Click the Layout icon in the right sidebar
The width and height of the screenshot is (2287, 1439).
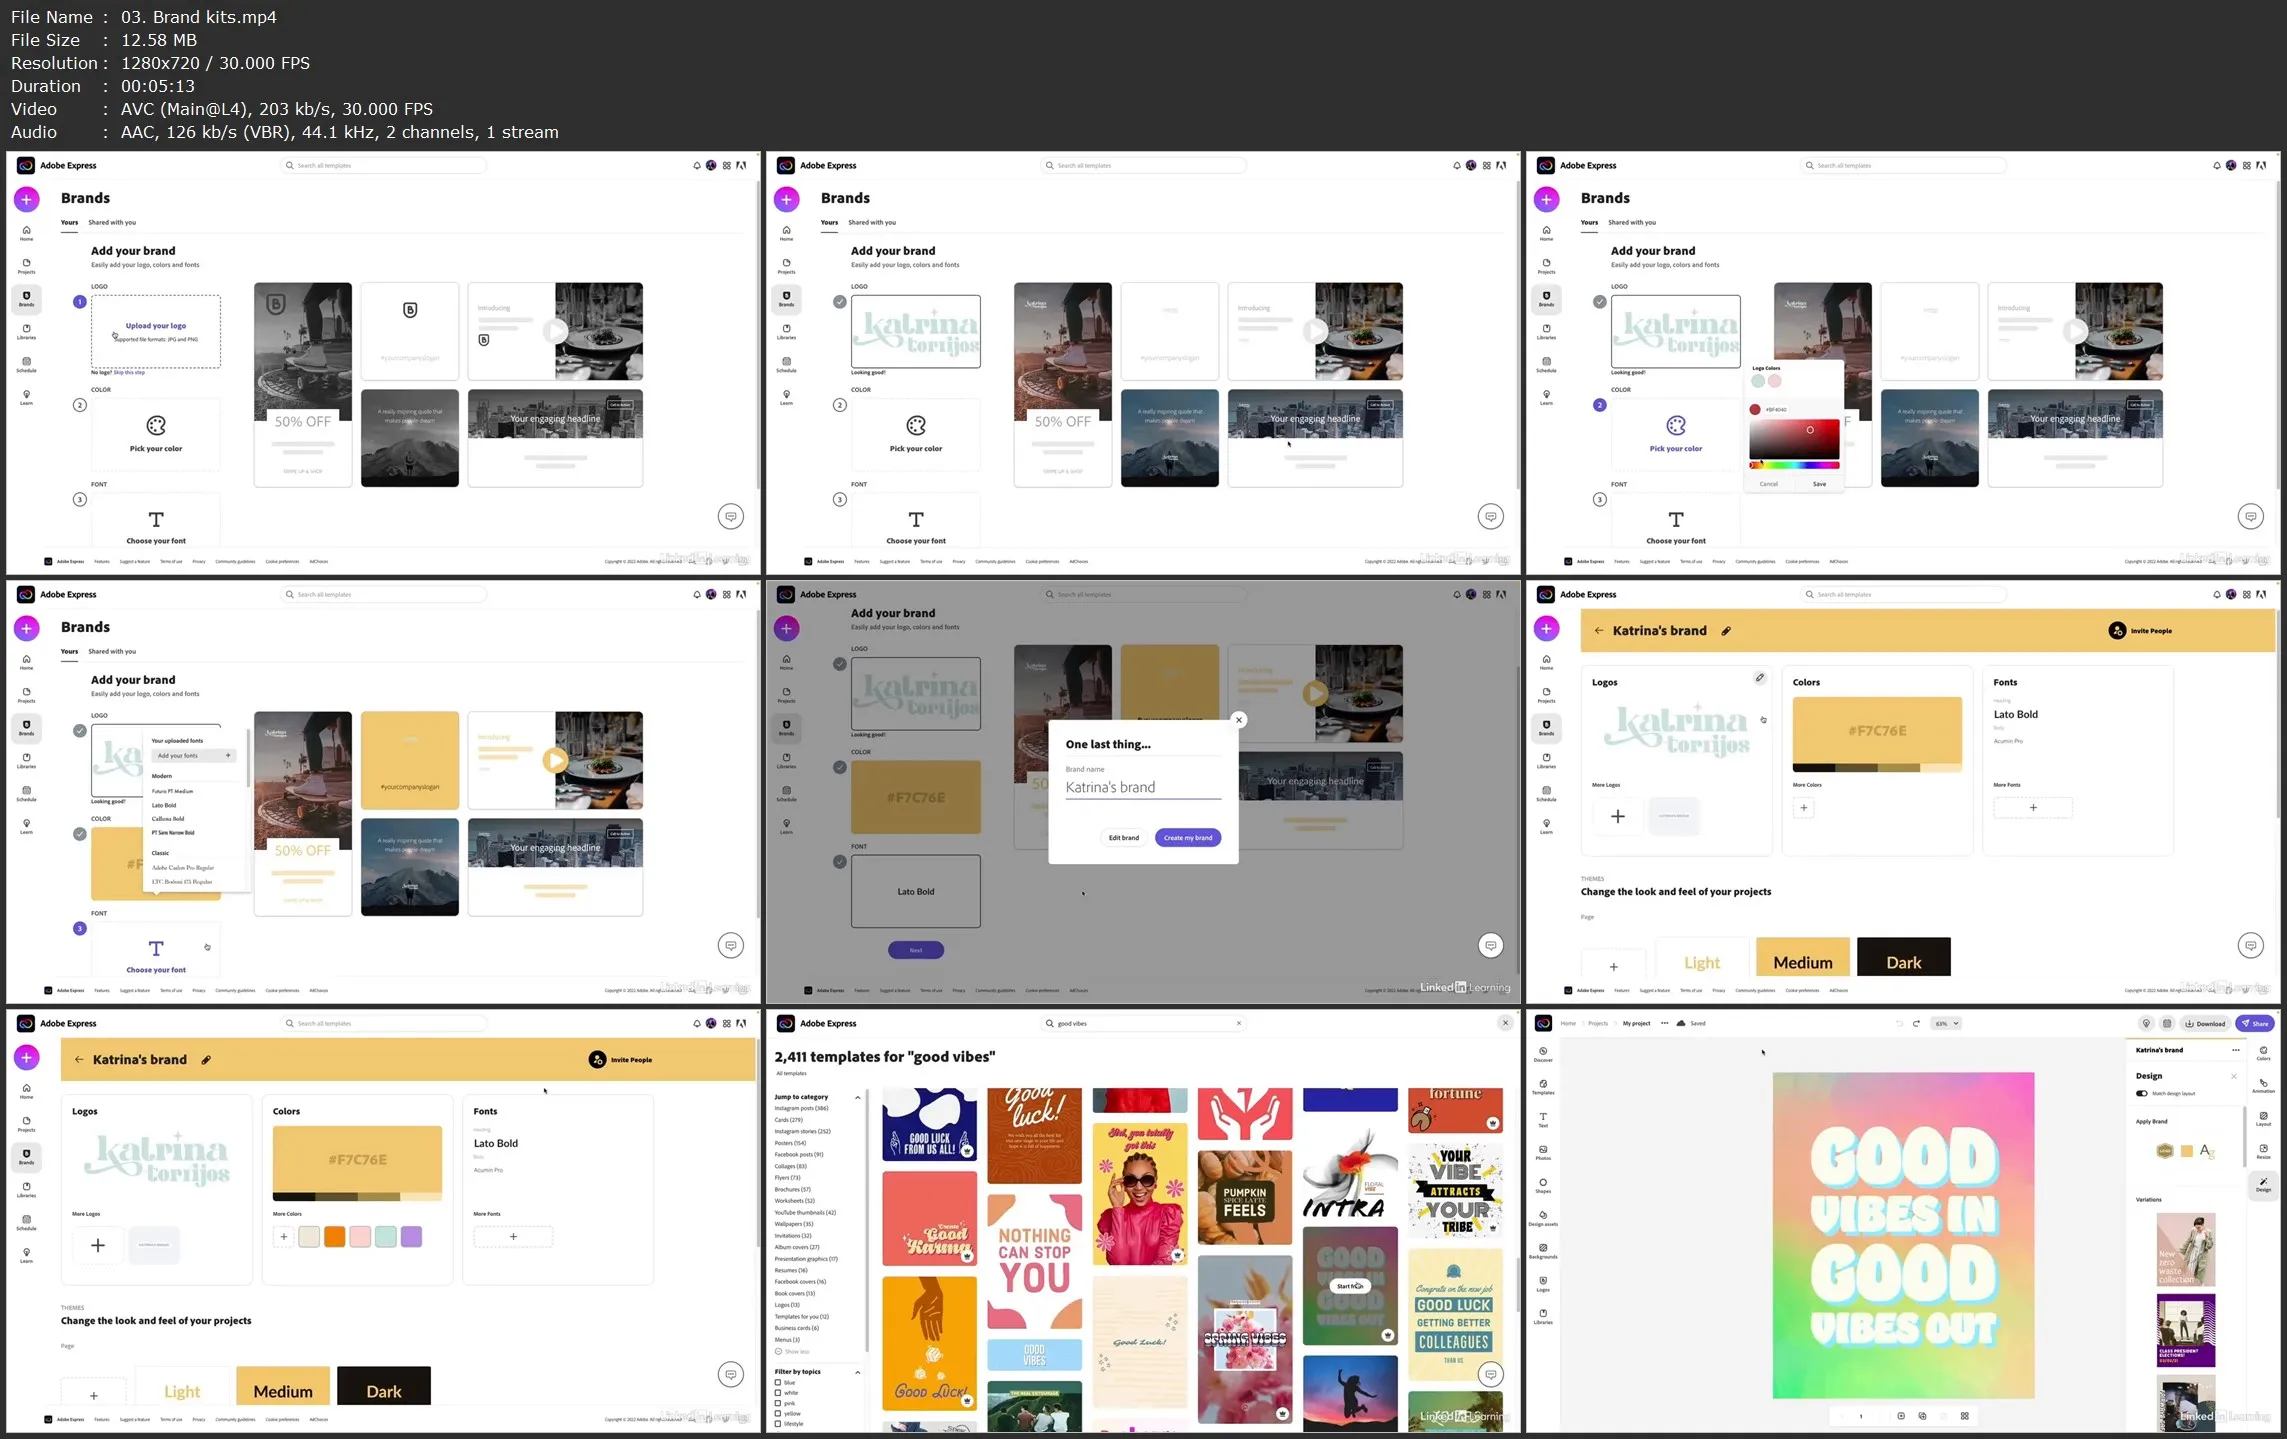coord(2263,1118)
